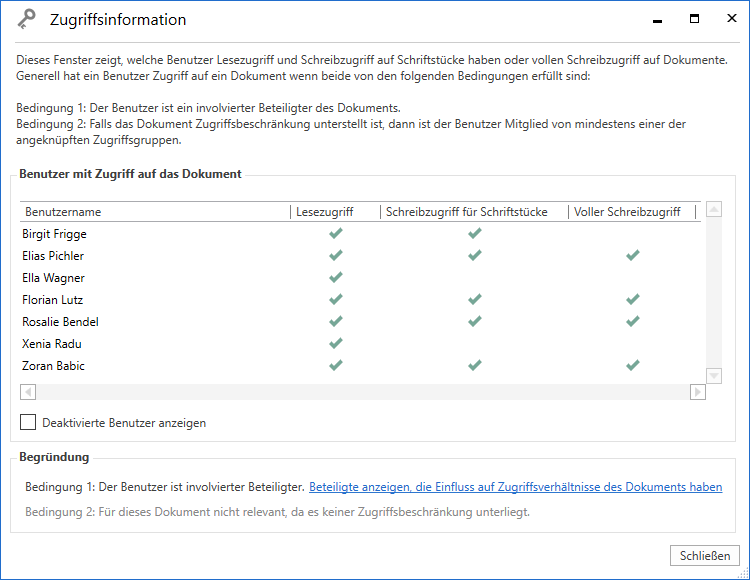Click Rosalie Bendel's Voller Schreibzugriff checkmark
The width and height of the screenshot is (750, 580).
tap(632, 322)
